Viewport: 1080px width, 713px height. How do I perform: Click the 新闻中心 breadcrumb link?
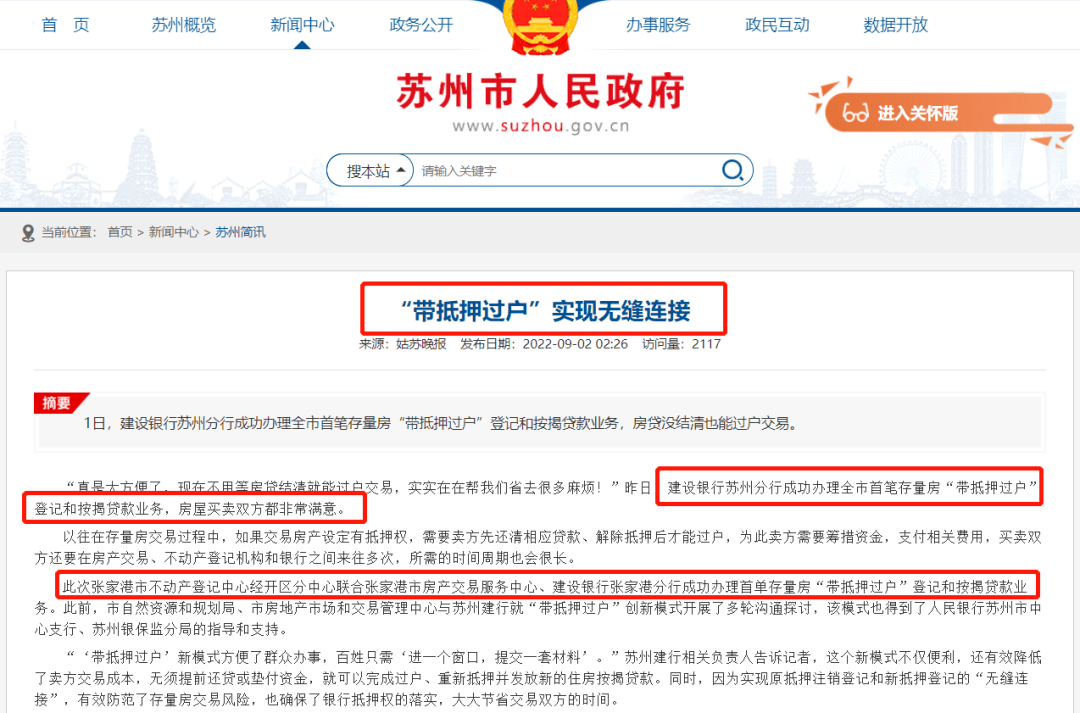click(x=172, y=232)
